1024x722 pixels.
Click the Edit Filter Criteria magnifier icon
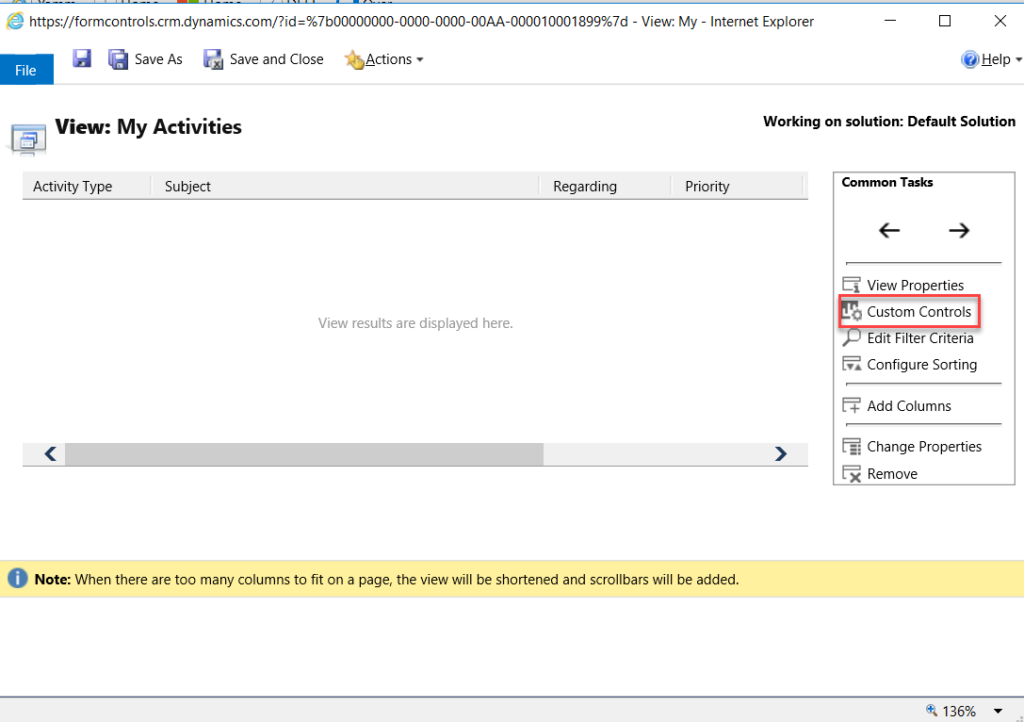click(852, 338)
